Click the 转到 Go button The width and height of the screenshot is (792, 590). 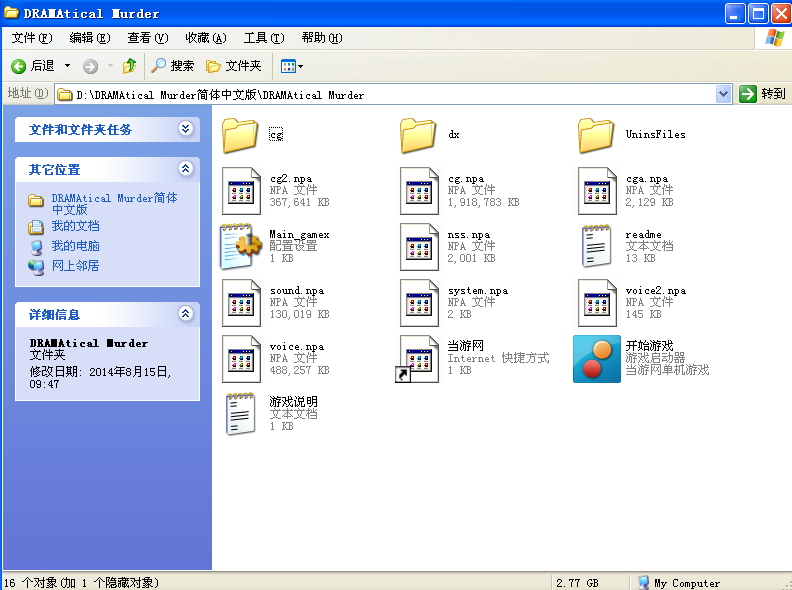[x=762, y=94]
